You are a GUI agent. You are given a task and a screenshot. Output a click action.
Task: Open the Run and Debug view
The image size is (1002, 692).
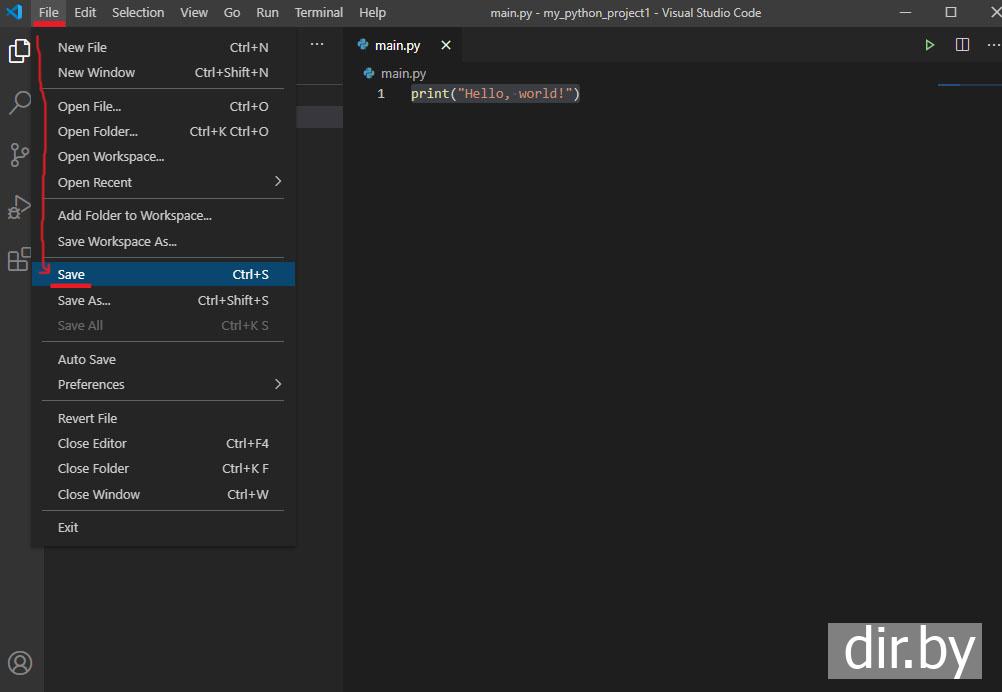click(x=19, y=207)
